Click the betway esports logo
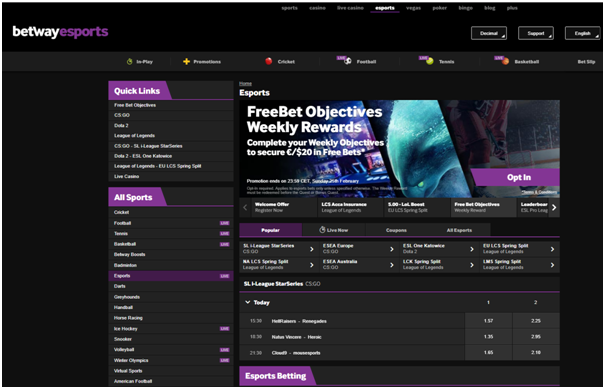 (60, 32)
